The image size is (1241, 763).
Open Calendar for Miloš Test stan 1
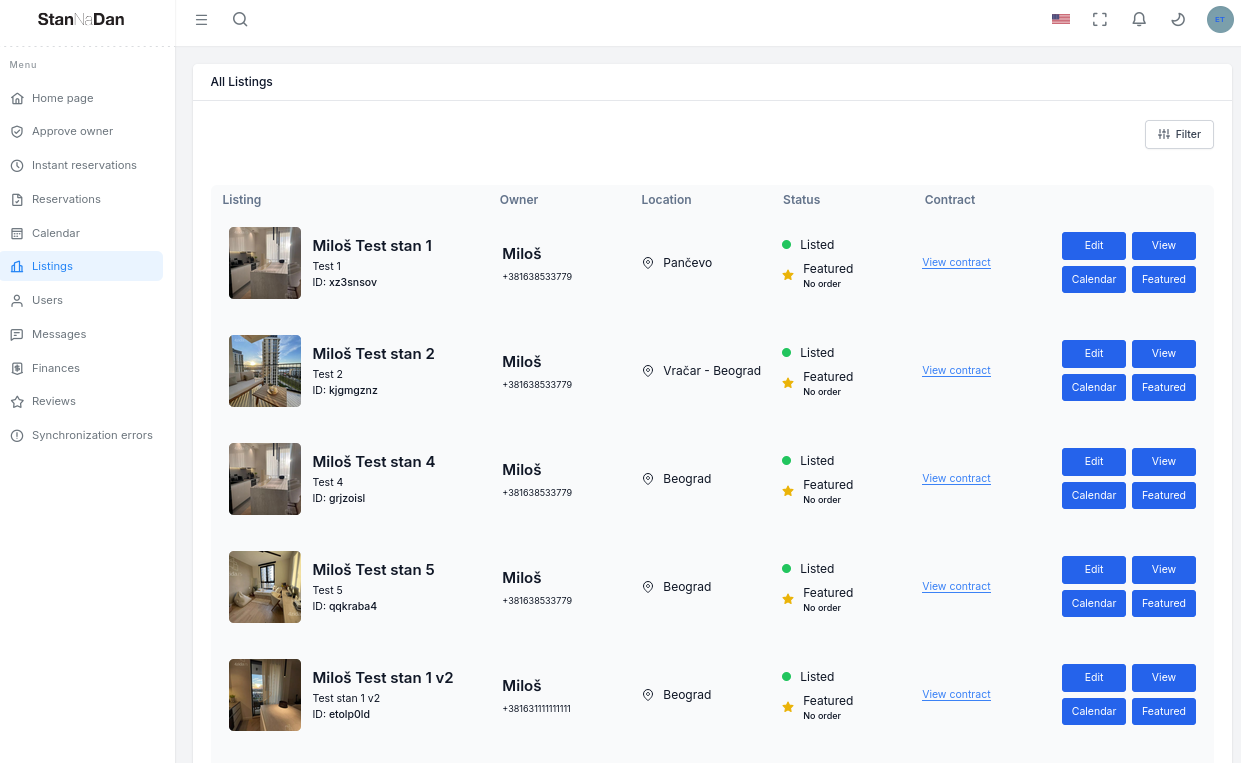(1094, 279)
